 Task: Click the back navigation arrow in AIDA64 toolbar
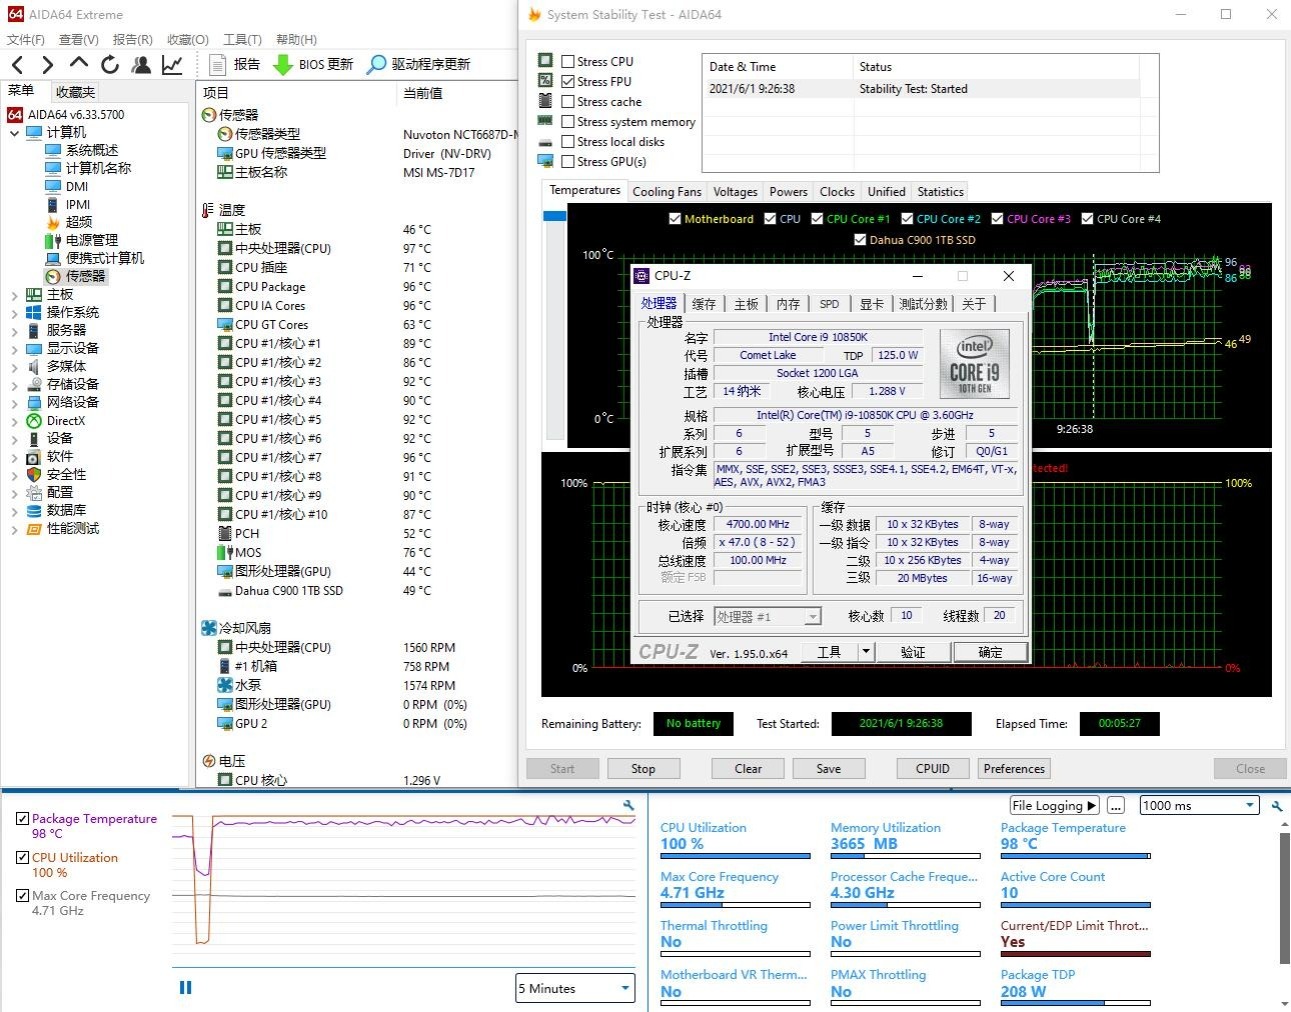tap(17, 65)
